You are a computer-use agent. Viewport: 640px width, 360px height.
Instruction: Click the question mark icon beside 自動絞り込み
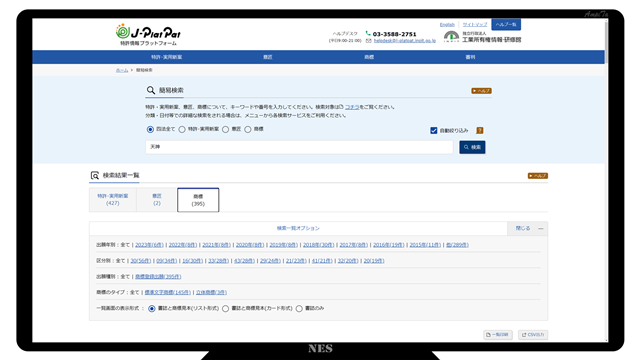pyautogui.click(x=480, y=131)
